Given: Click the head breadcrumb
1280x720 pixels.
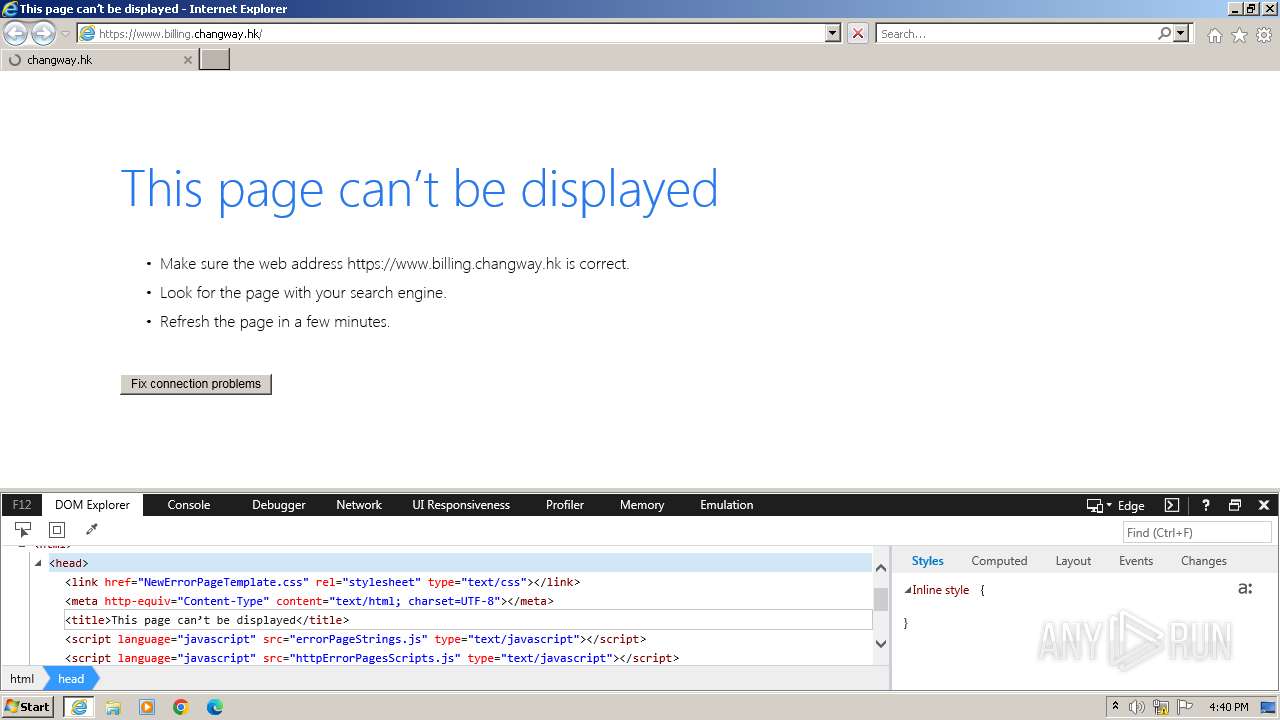Looking at the screenshot, I should pos(71,678).
